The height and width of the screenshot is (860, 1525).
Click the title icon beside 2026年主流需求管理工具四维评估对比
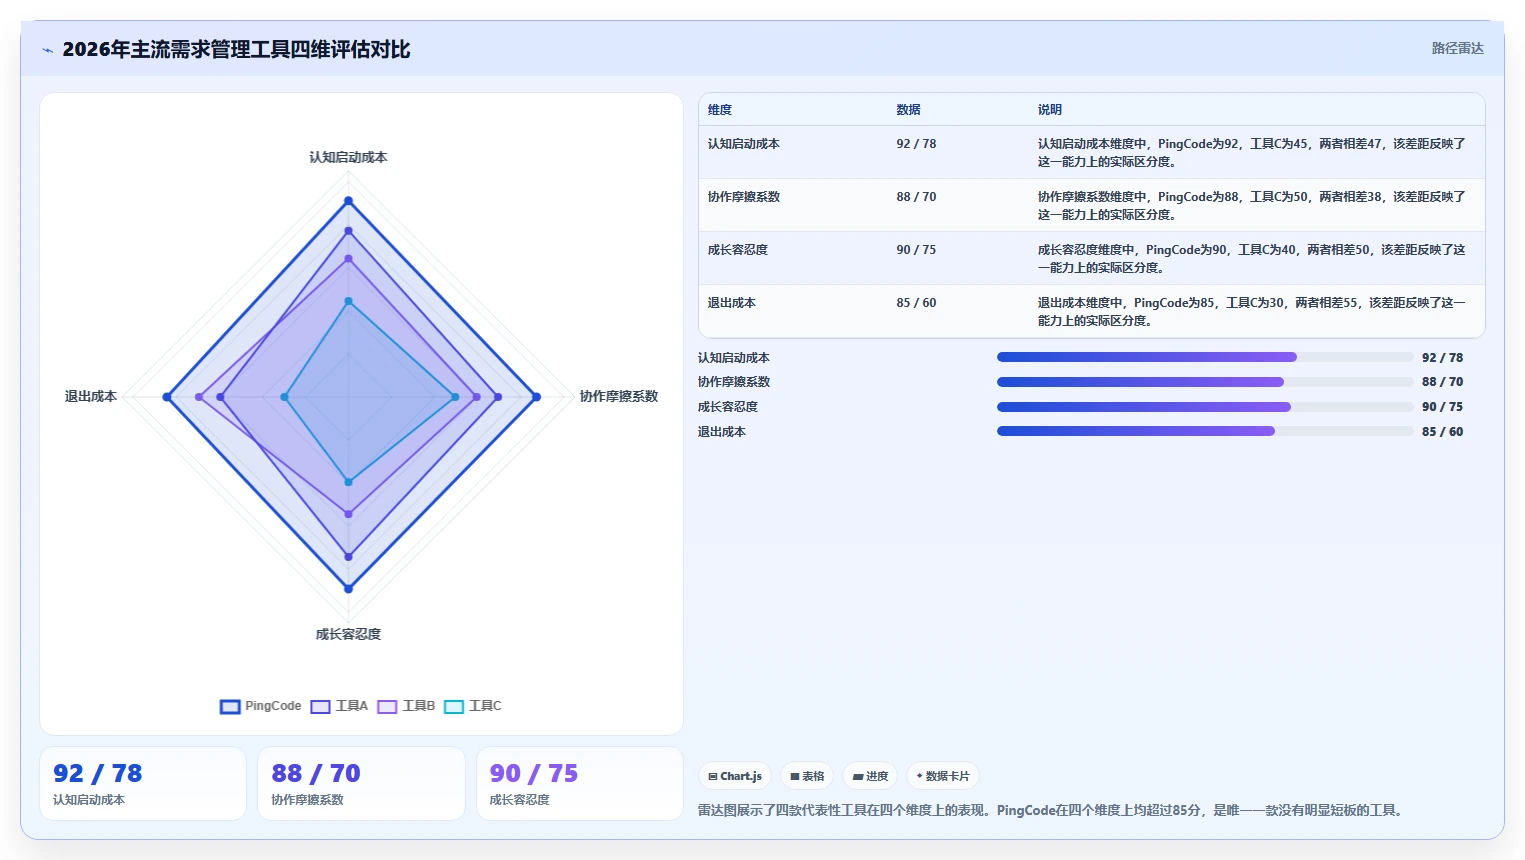47,50
